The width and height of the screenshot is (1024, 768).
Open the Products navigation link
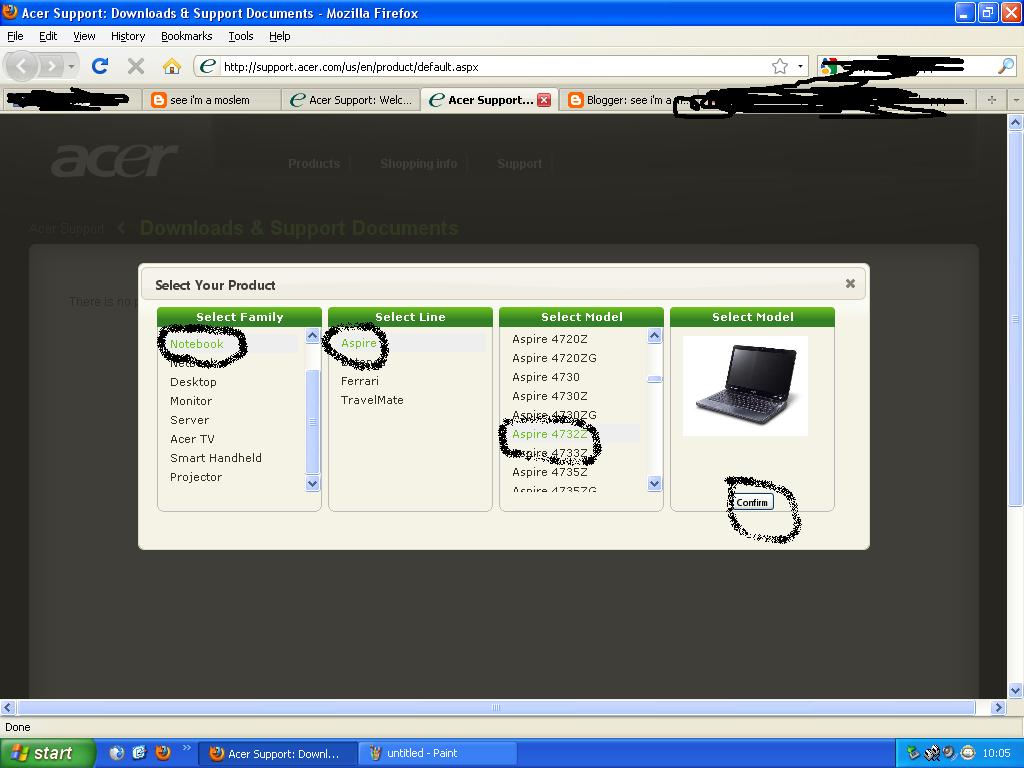pos(314,163)
